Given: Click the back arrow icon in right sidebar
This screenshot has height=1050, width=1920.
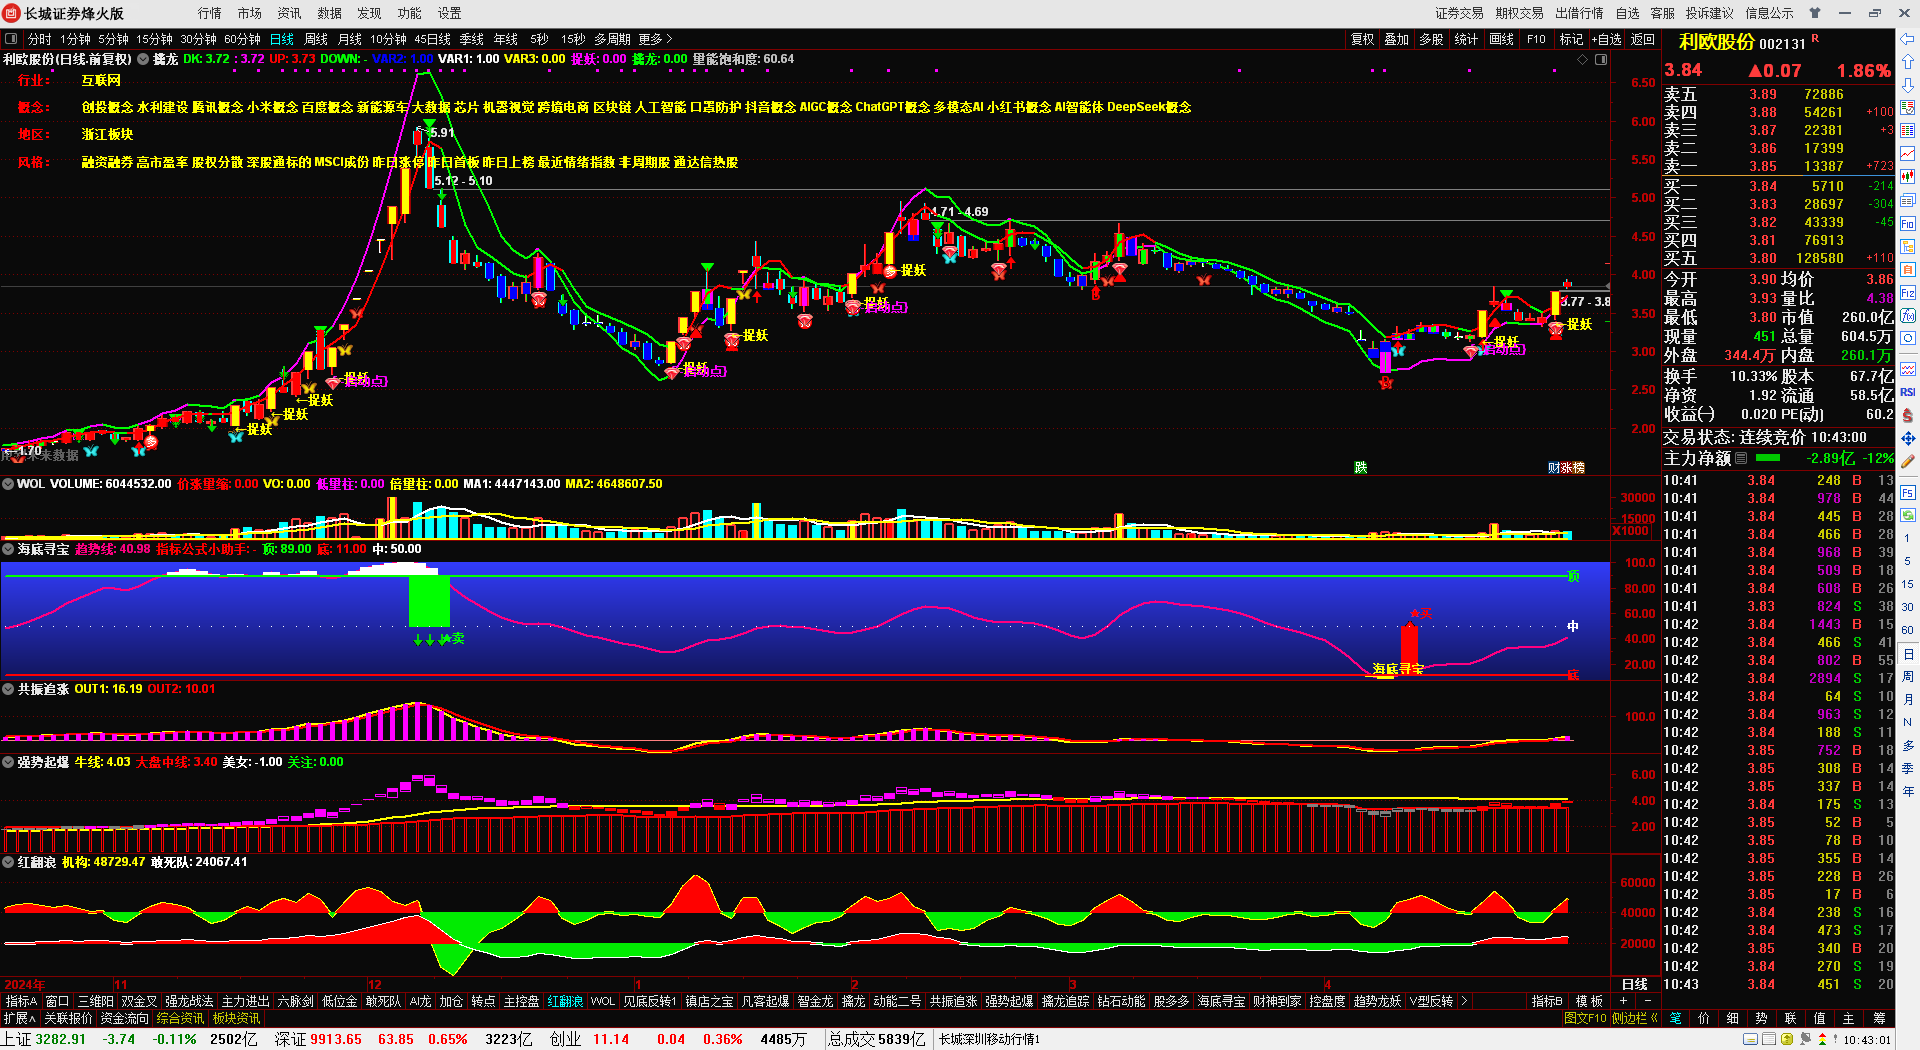Looking at the screenshot, I should [x=1908, y=39].
